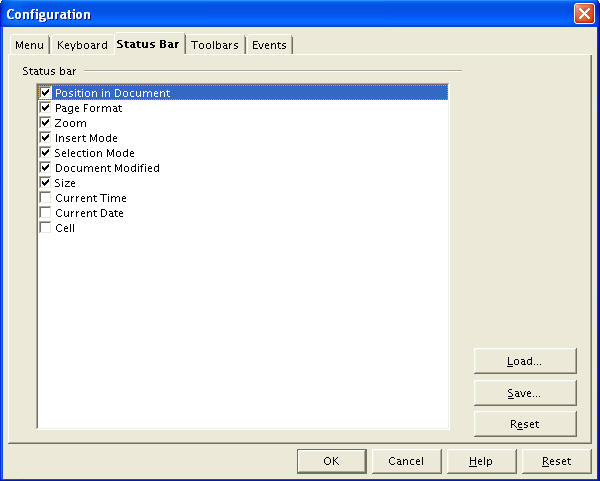Select the Current Date list entry text
This screenshot has height=481, width=600.
point(89,213)
